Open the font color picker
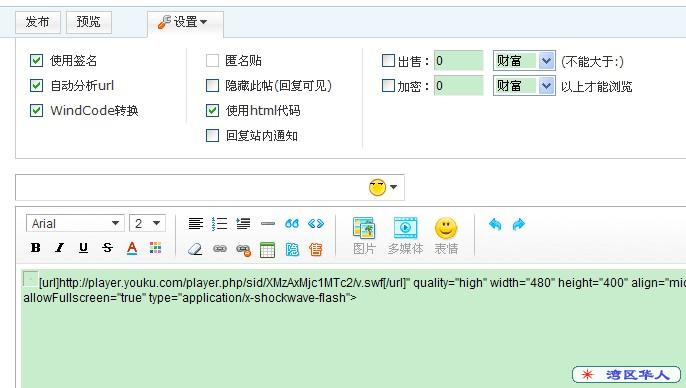 [132, 248]
